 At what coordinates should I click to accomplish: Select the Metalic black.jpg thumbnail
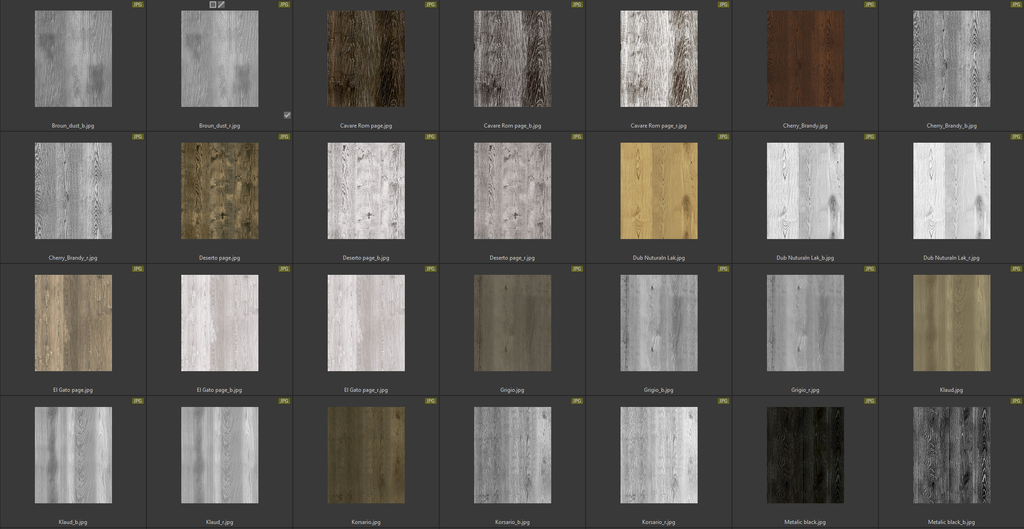coord(805,455)
